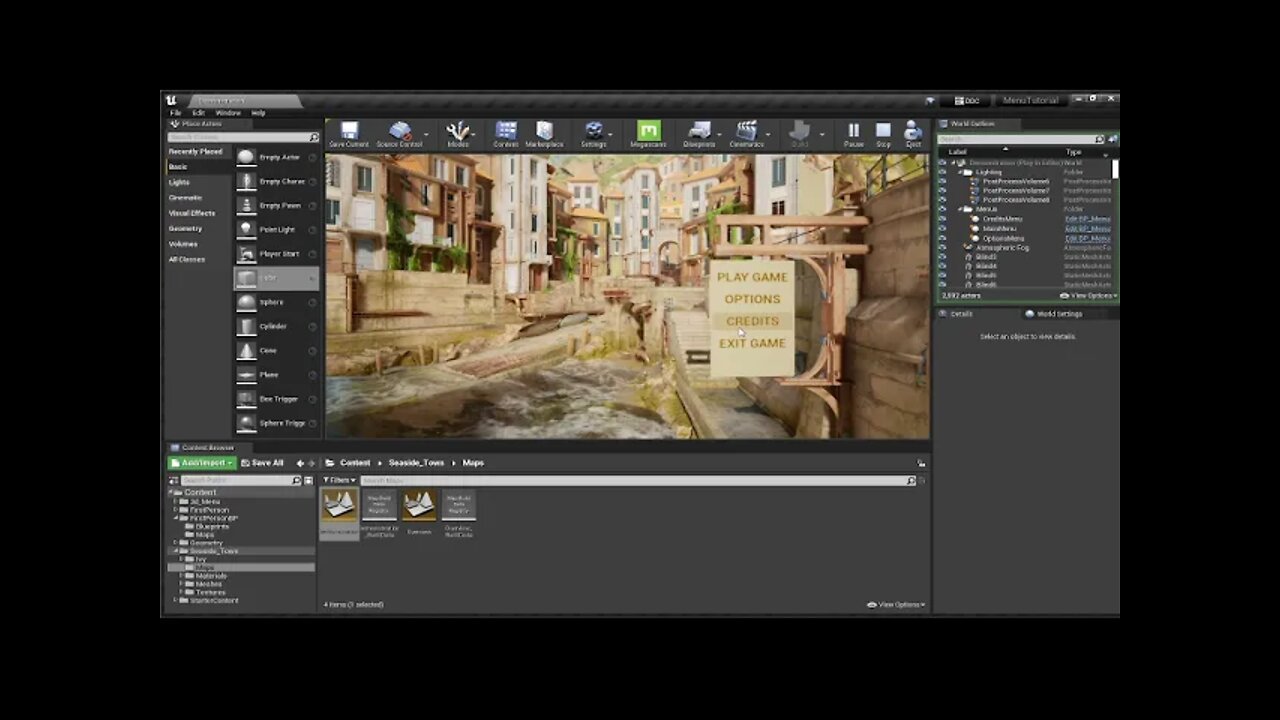Open the Marketplace toolbar icon
The width and height of the screenshot is (1280, 720).
(544, 134)
